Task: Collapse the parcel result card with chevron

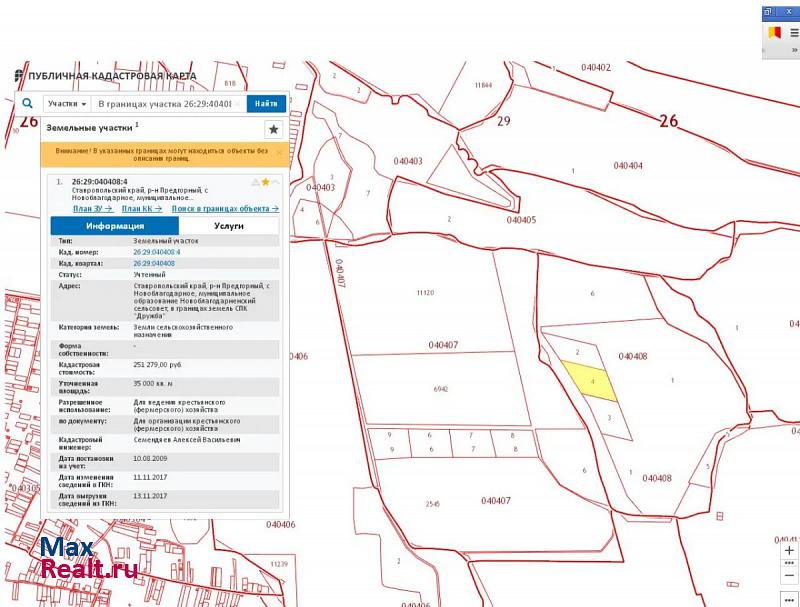Action: 277,182
